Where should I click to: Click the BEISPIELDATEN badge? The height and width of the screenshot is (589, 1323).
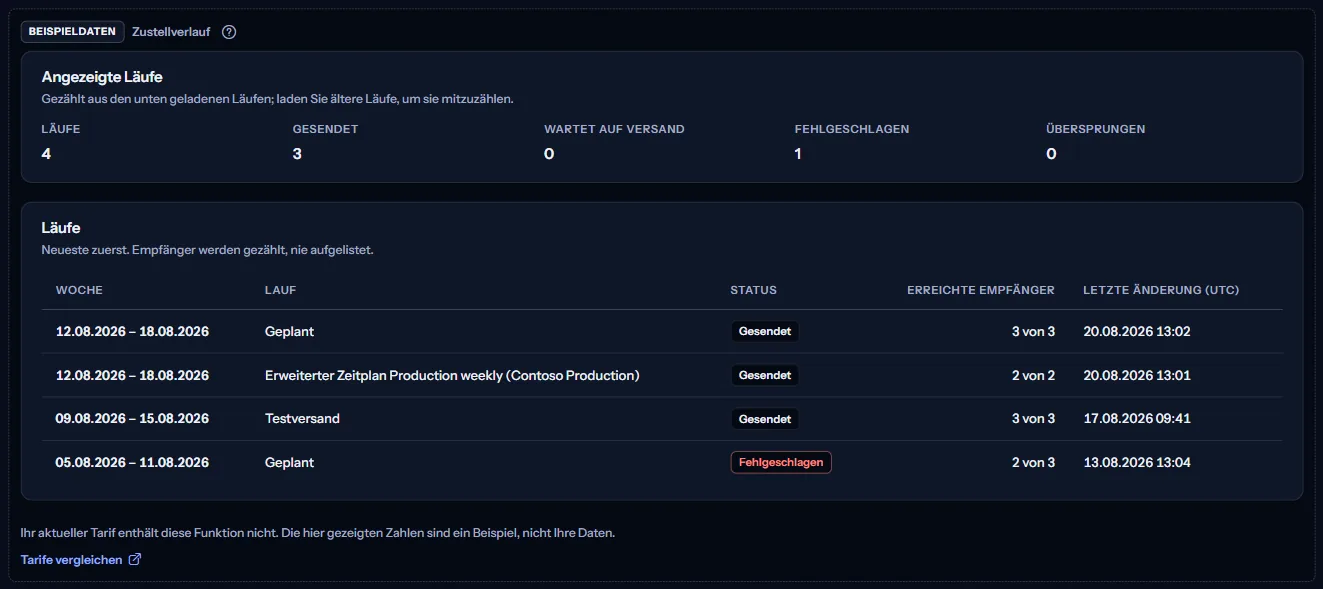[x=73, y=32]
